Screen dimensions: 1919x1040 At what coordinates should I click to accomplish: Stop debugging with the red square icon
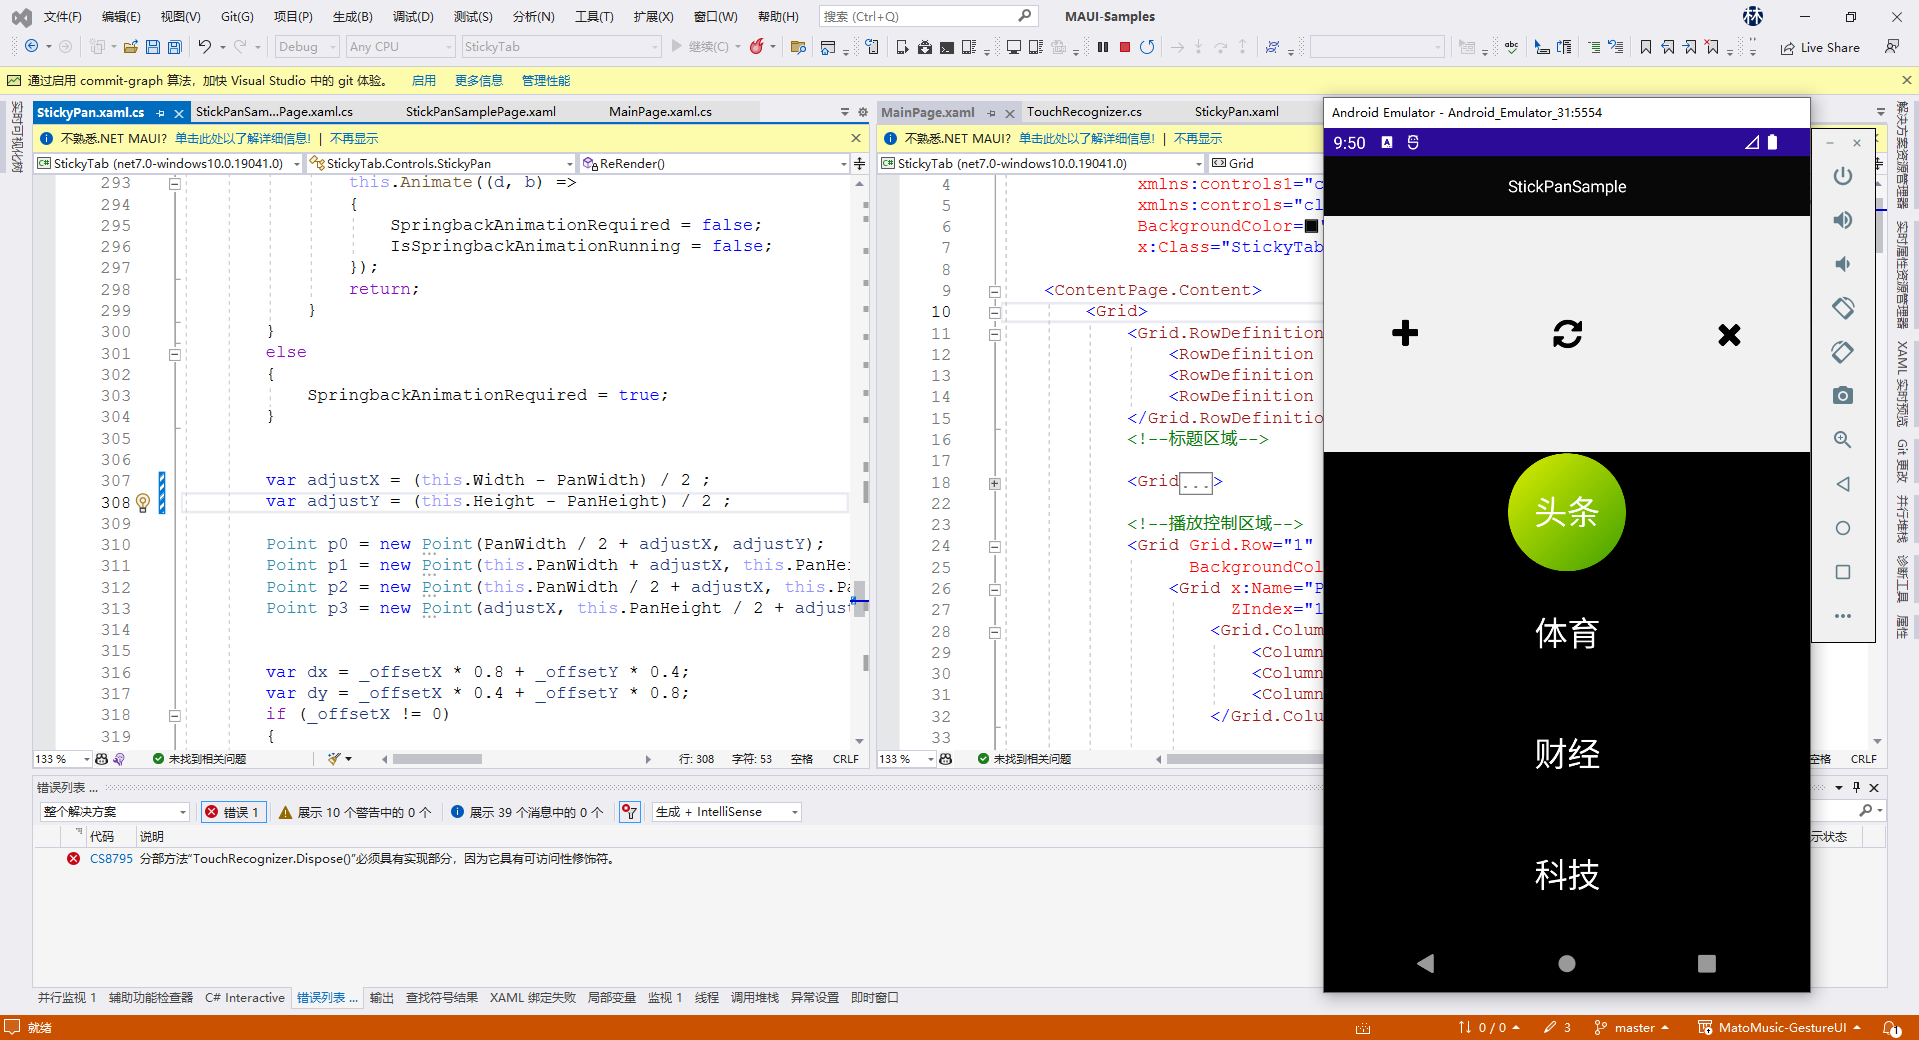tap(1125, 47)
